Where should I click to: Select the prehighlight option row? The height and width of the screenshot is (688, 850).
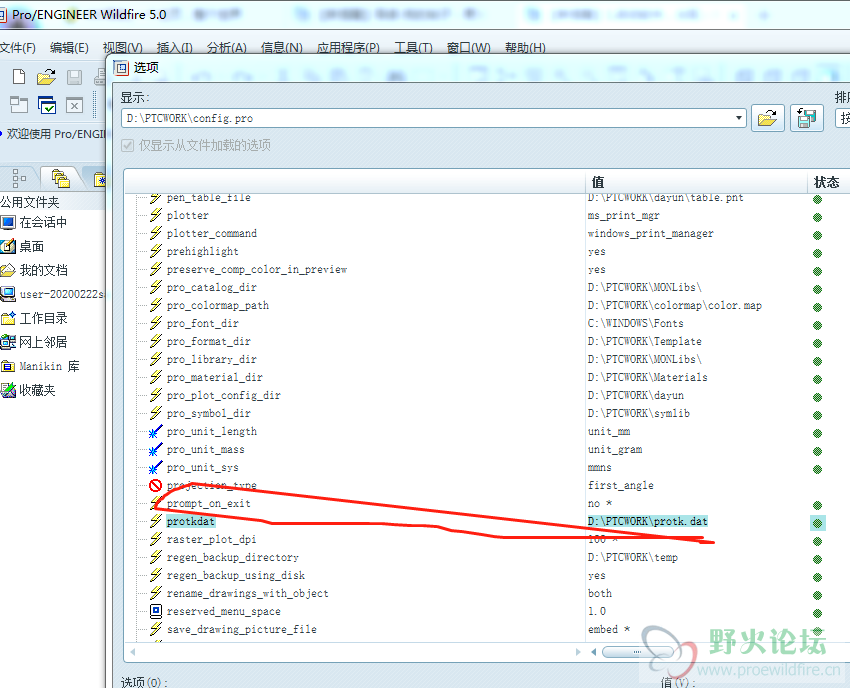point(202,251)
